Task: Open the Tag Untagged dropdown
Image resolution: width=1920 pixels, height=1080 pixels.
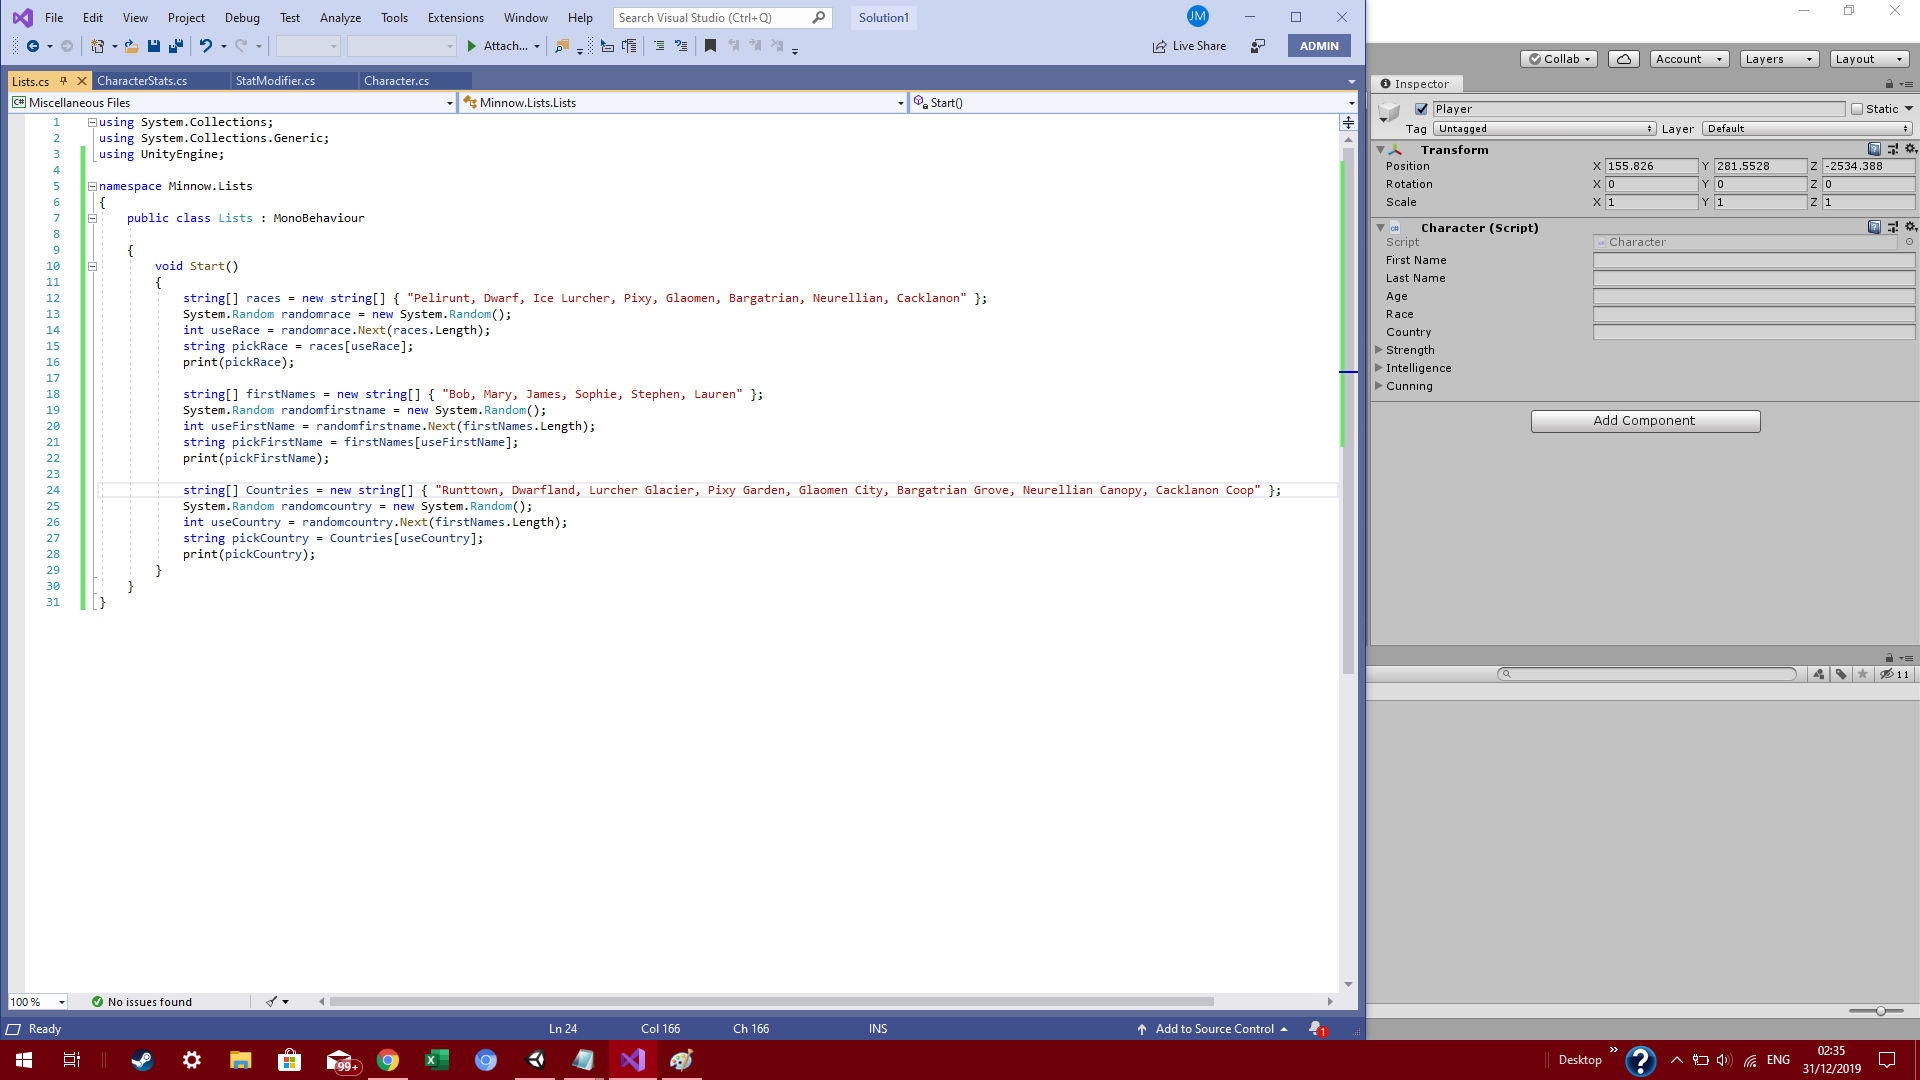Action: click(x=1544, y=129)
